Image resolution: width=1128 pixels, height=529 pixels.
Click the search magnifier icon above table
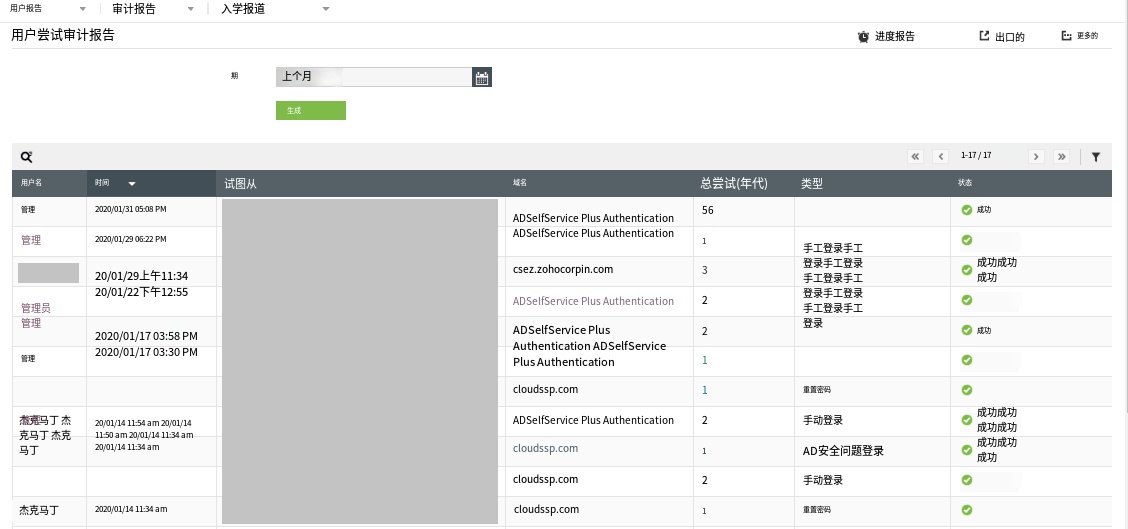pos(27,157)
